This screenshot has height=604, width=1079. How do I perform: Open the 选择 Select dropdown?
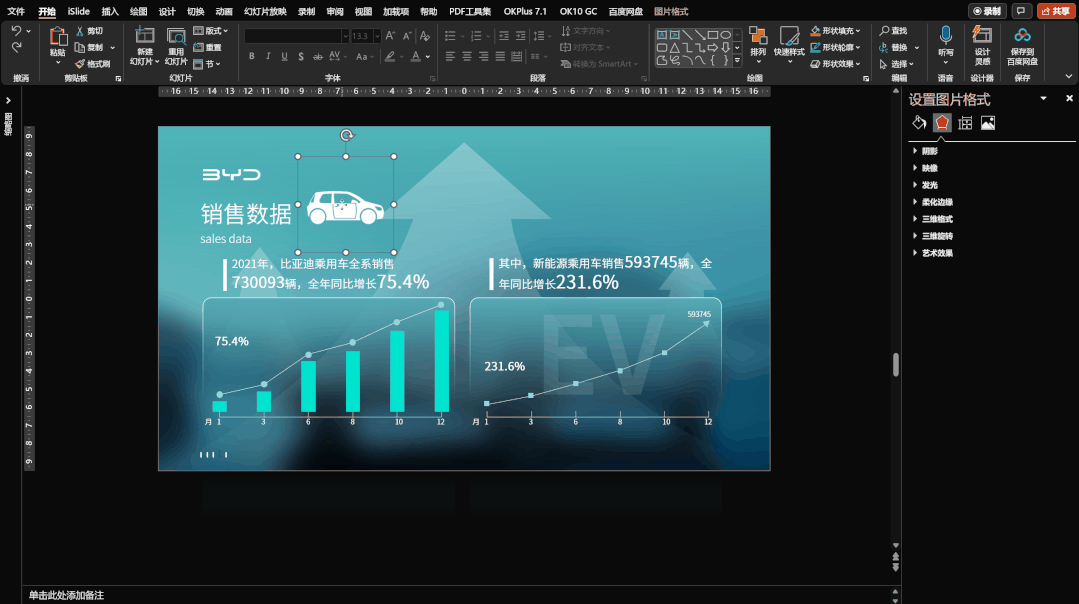(897, 64)
